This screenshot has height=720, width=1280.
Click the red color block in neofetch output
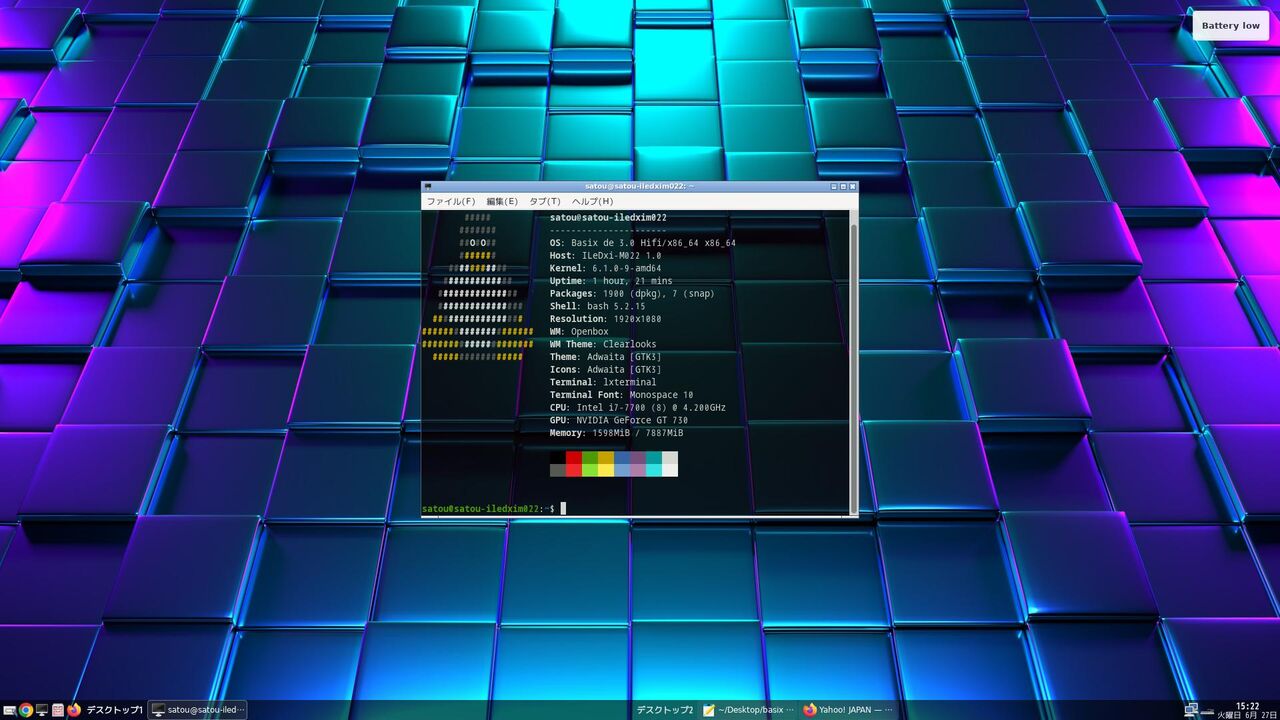click(574, 457)
